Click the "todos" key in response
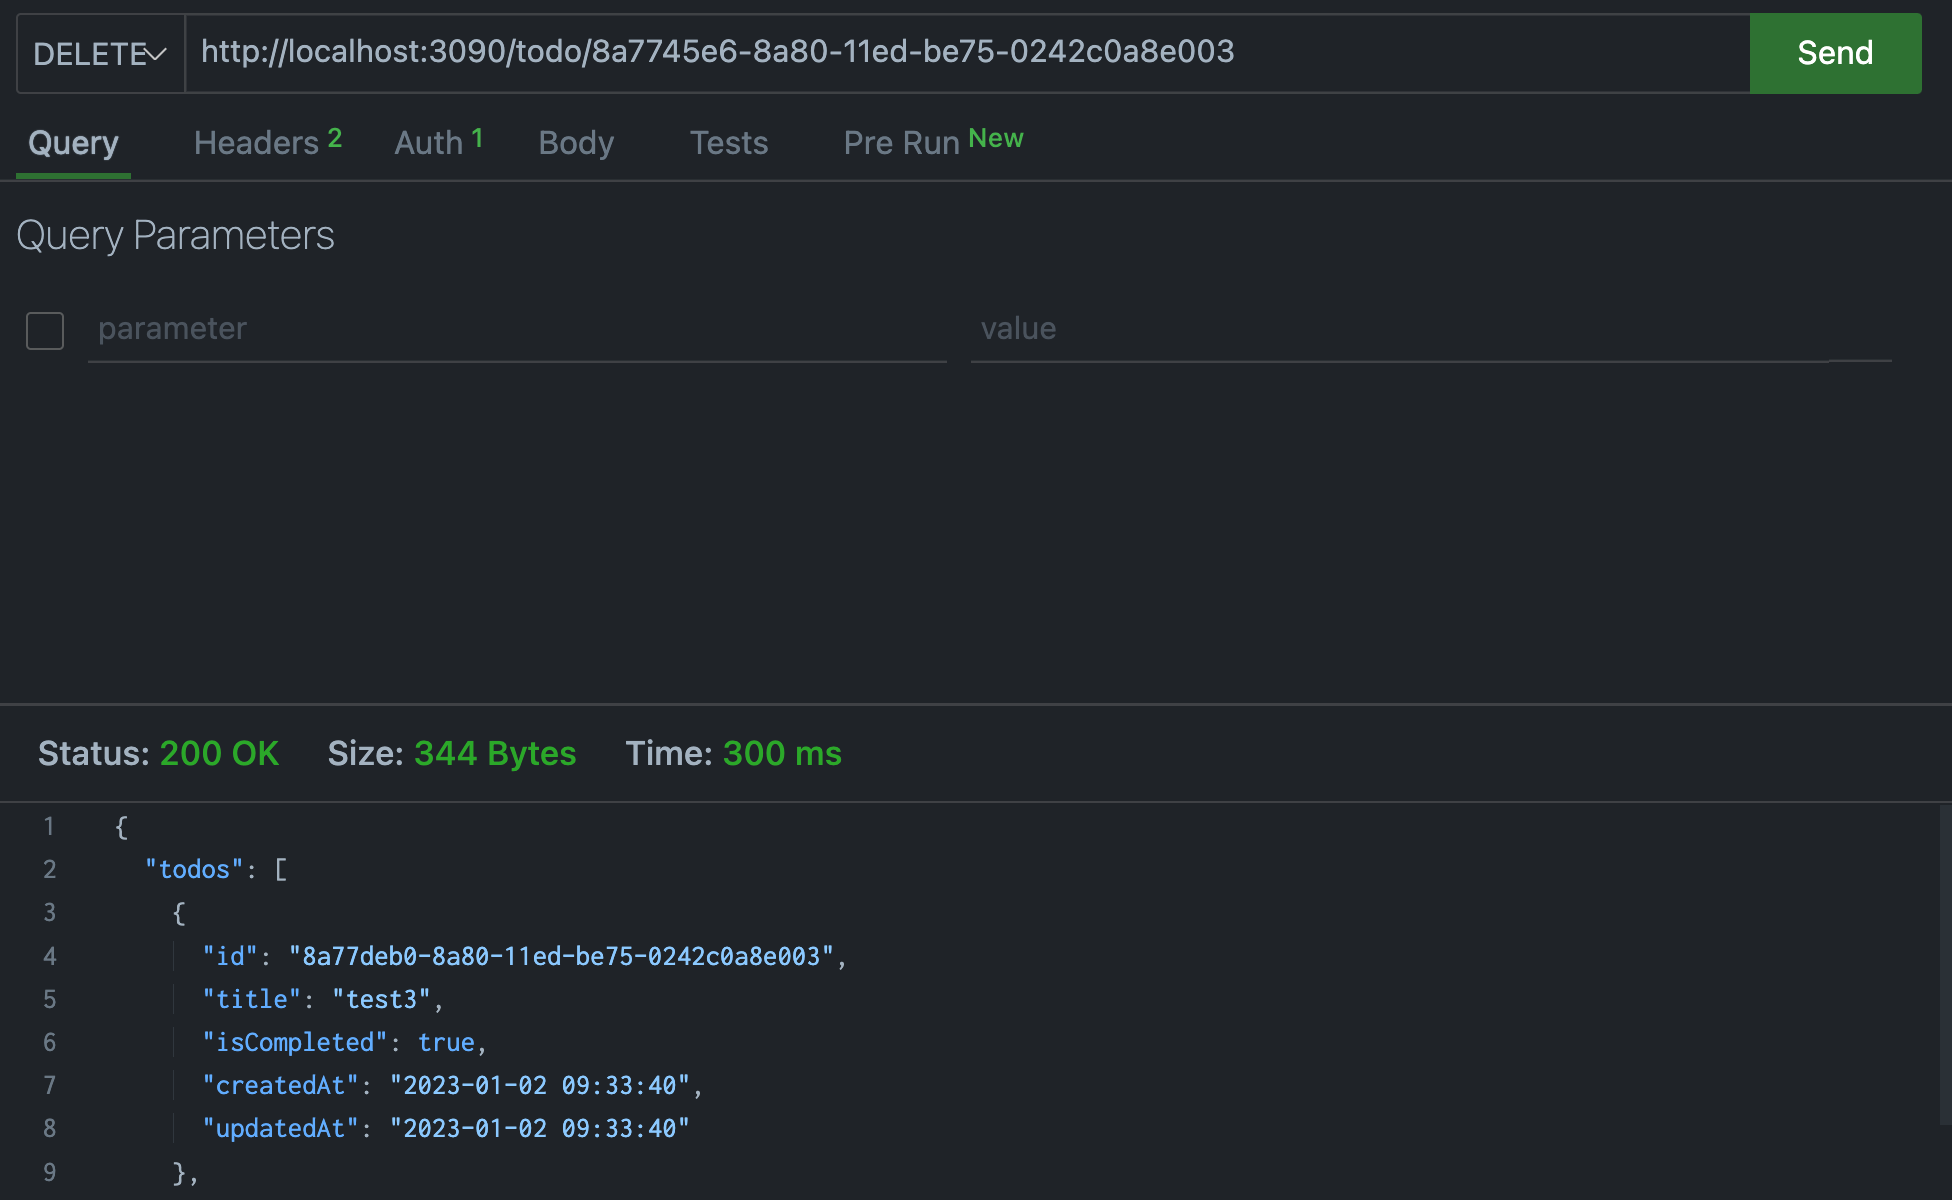 pyautogui.click(x=194, y=869)
